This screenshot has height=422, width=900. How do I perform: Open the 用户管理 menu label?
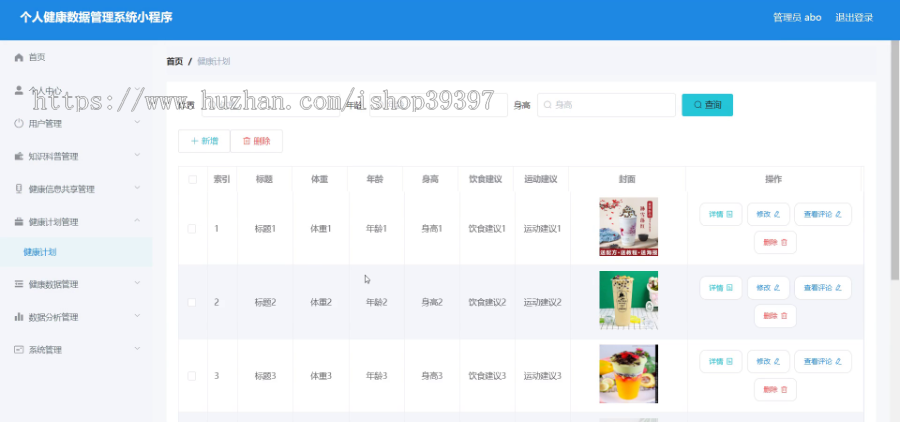[45, 123]
